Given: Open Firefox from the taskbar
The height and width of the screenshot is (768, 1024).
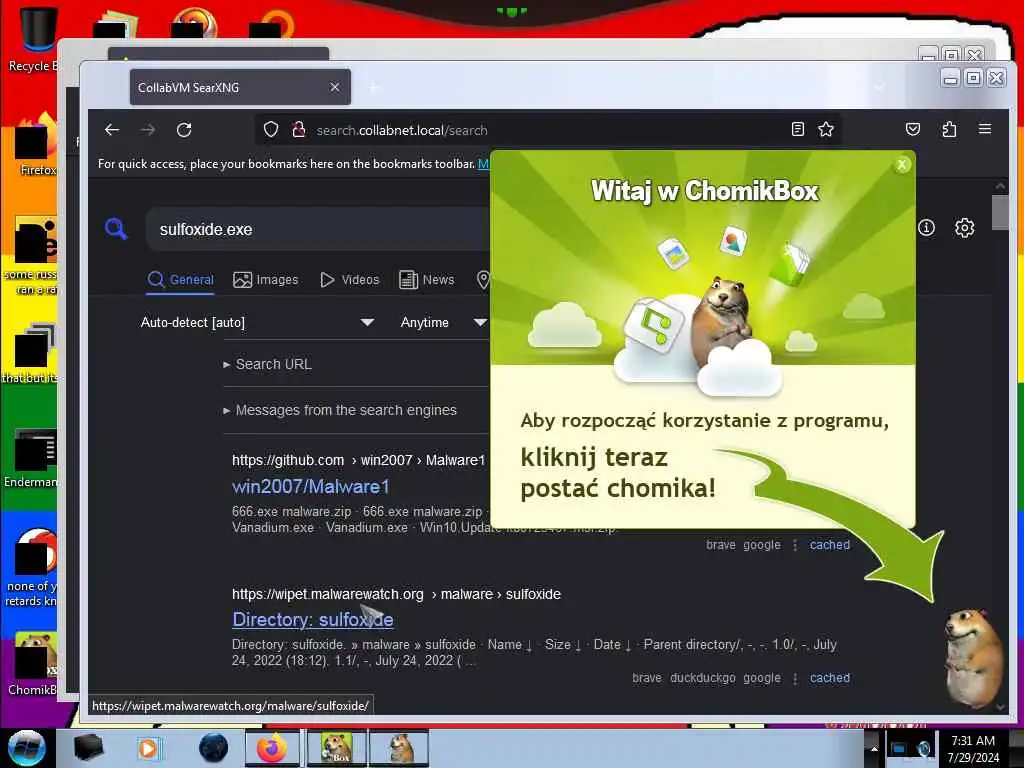Looking at the screenshot, I should [272, 748].
